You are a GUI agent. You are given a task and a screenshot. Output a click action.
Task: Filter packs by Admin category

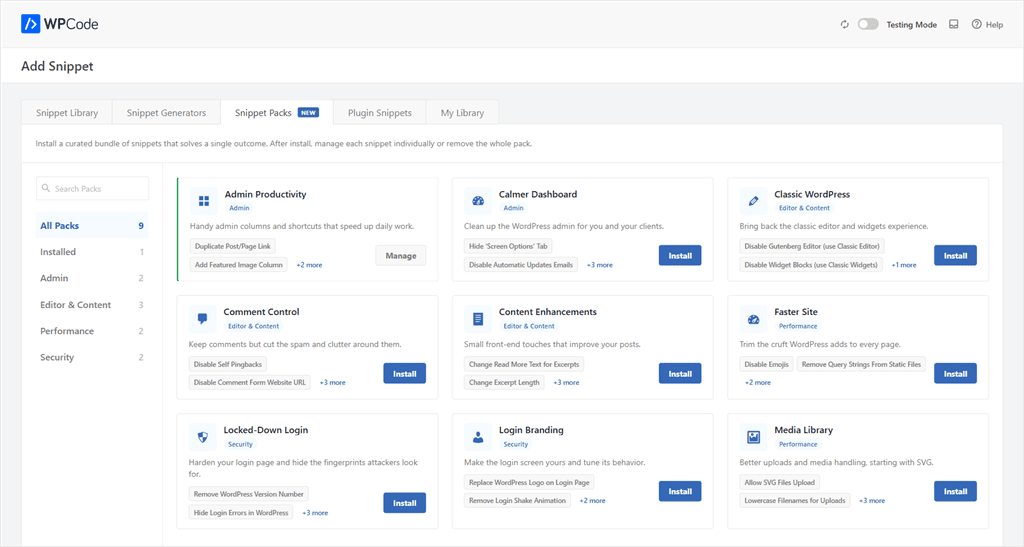coord(92,278)
